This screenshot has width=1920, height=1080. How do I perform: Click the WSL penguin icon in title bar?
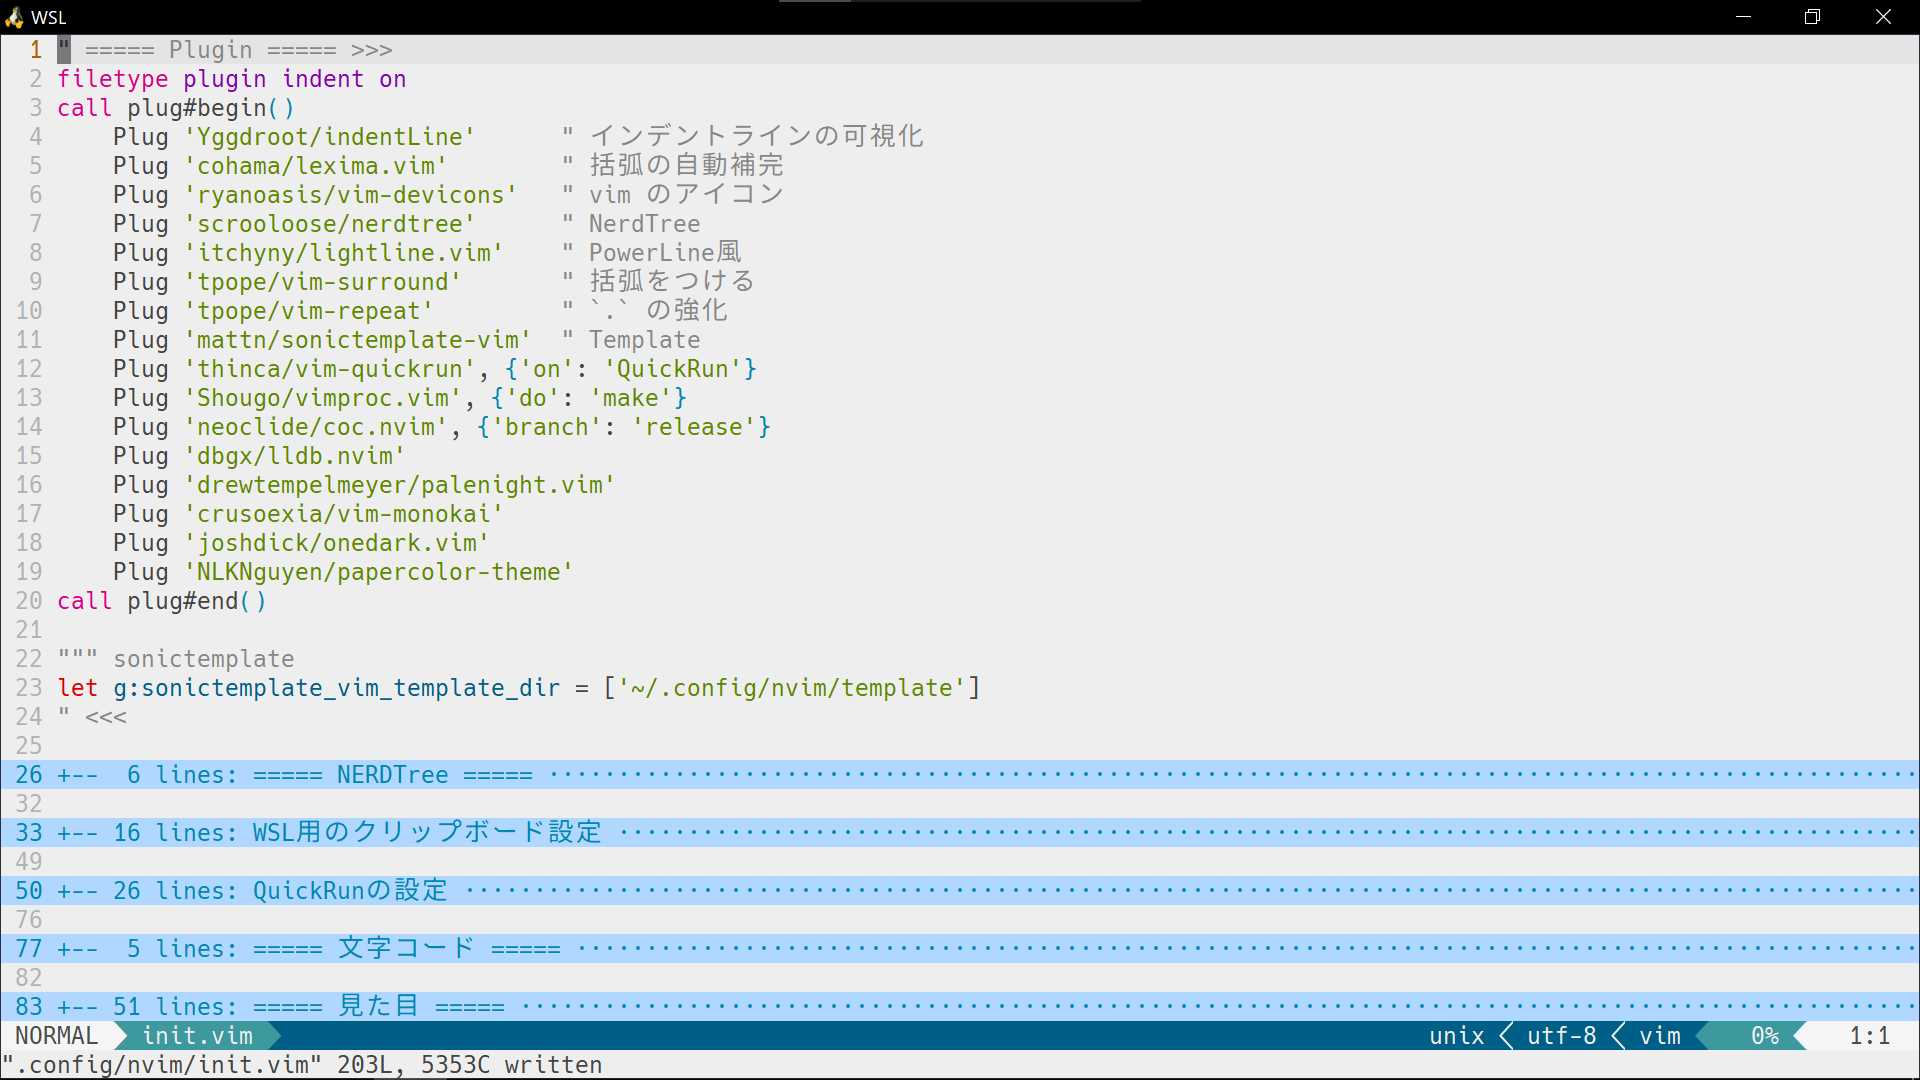[14, 17]
